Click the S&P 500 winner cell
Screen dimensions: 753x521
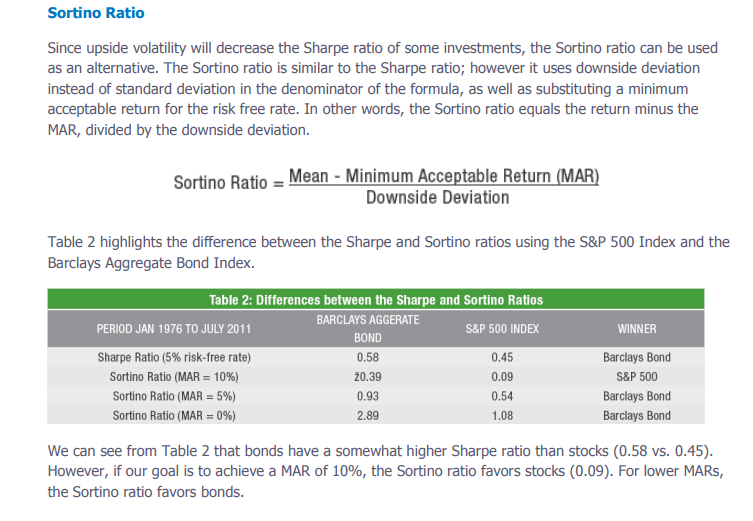tap(637, 377)
